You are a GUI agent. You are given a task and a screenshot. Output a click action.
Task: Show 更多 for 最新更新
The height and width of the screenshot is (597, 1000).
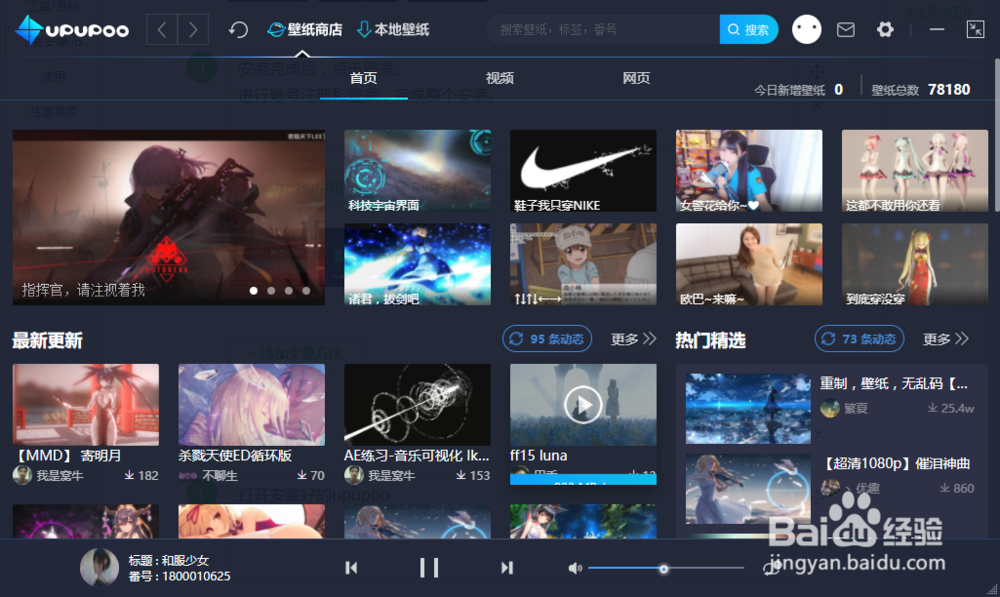coord(633,339)
